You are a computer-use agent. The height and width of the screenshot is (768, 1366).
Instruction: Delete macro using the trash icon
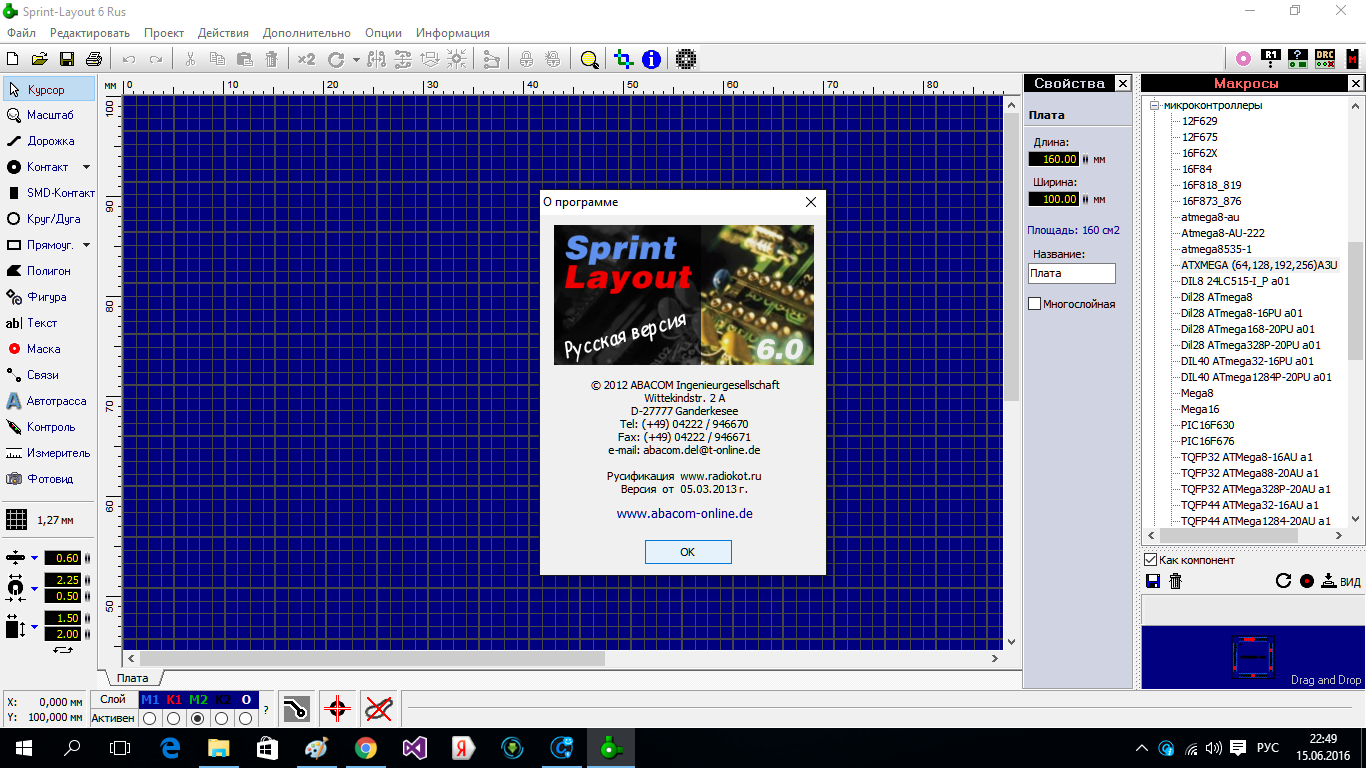point(1176,581)
